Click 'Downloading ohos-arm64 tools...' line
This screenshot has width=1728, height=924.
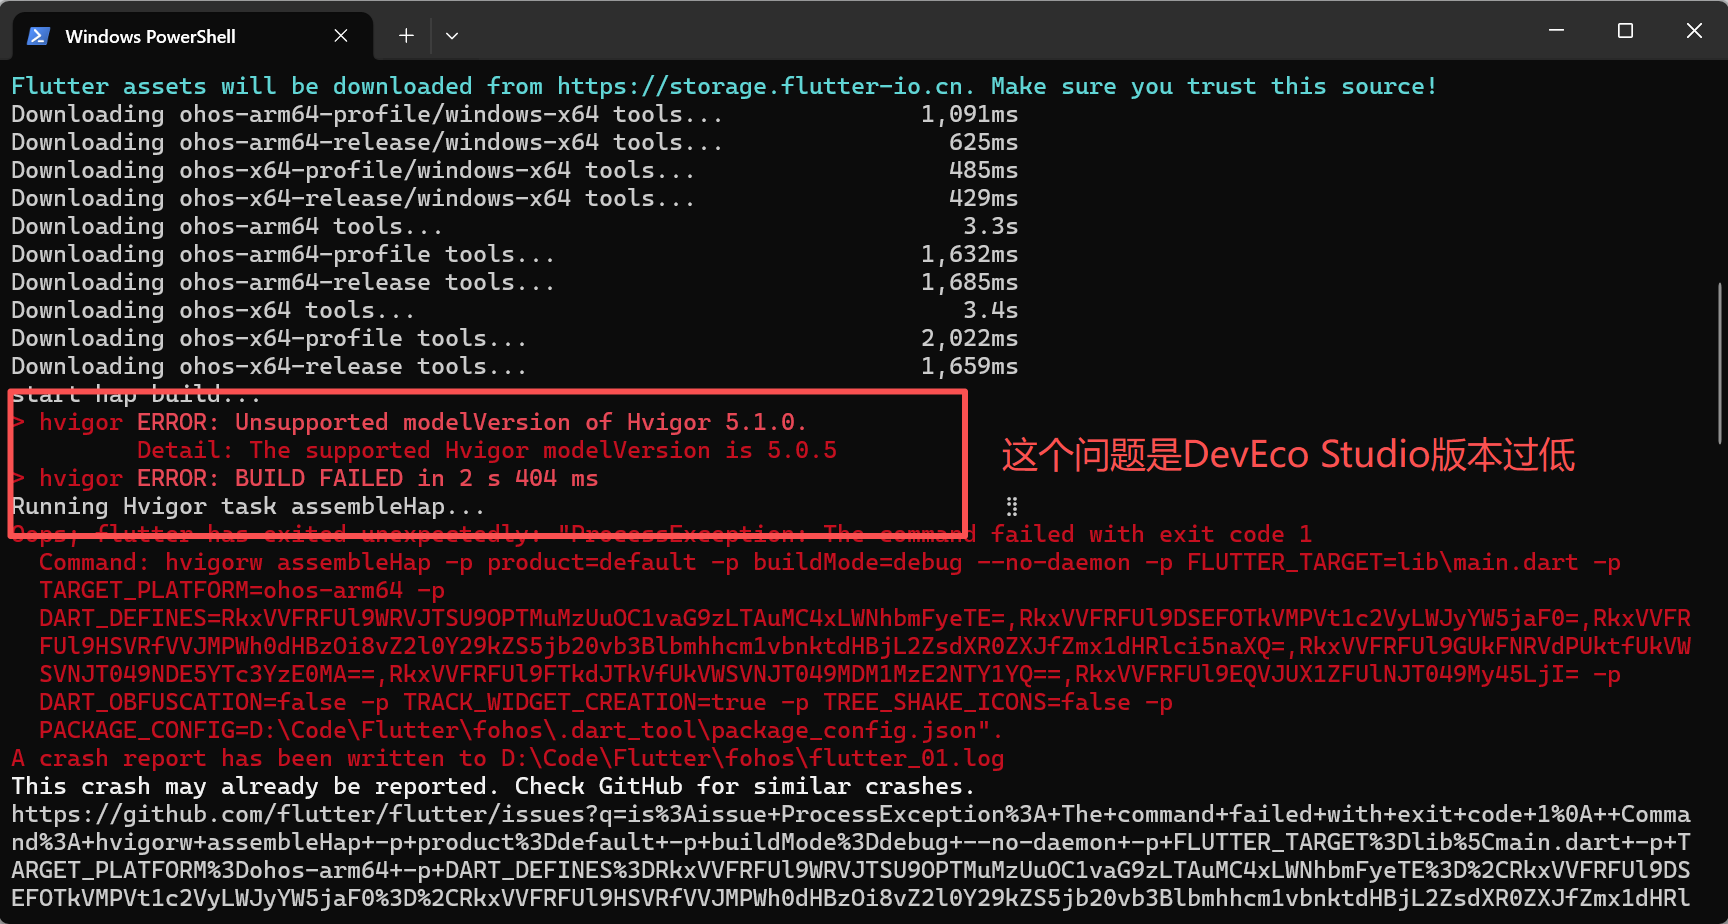click(x=227, y=226)
